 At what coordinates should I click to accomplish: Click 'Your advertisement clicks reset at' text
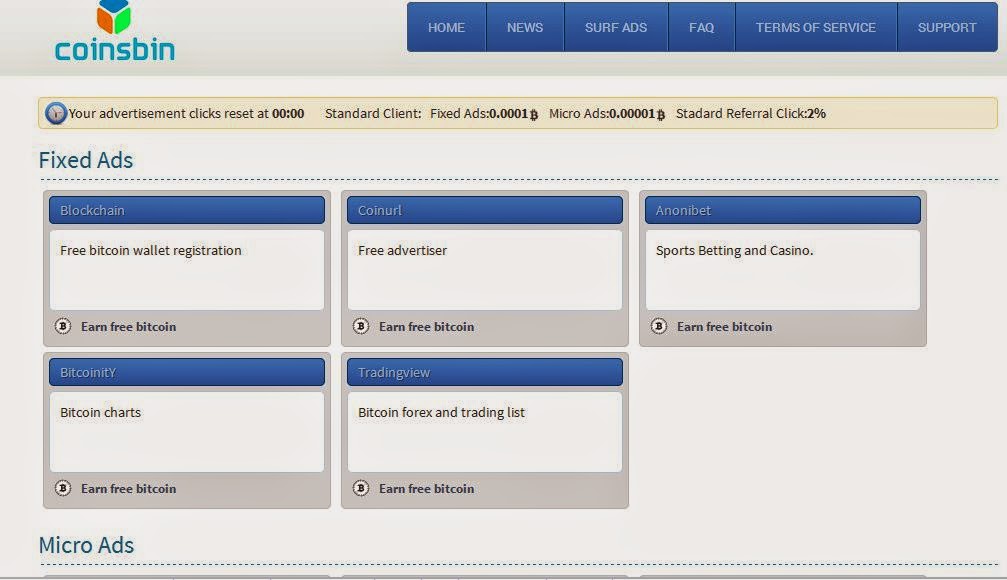point(168,114)
